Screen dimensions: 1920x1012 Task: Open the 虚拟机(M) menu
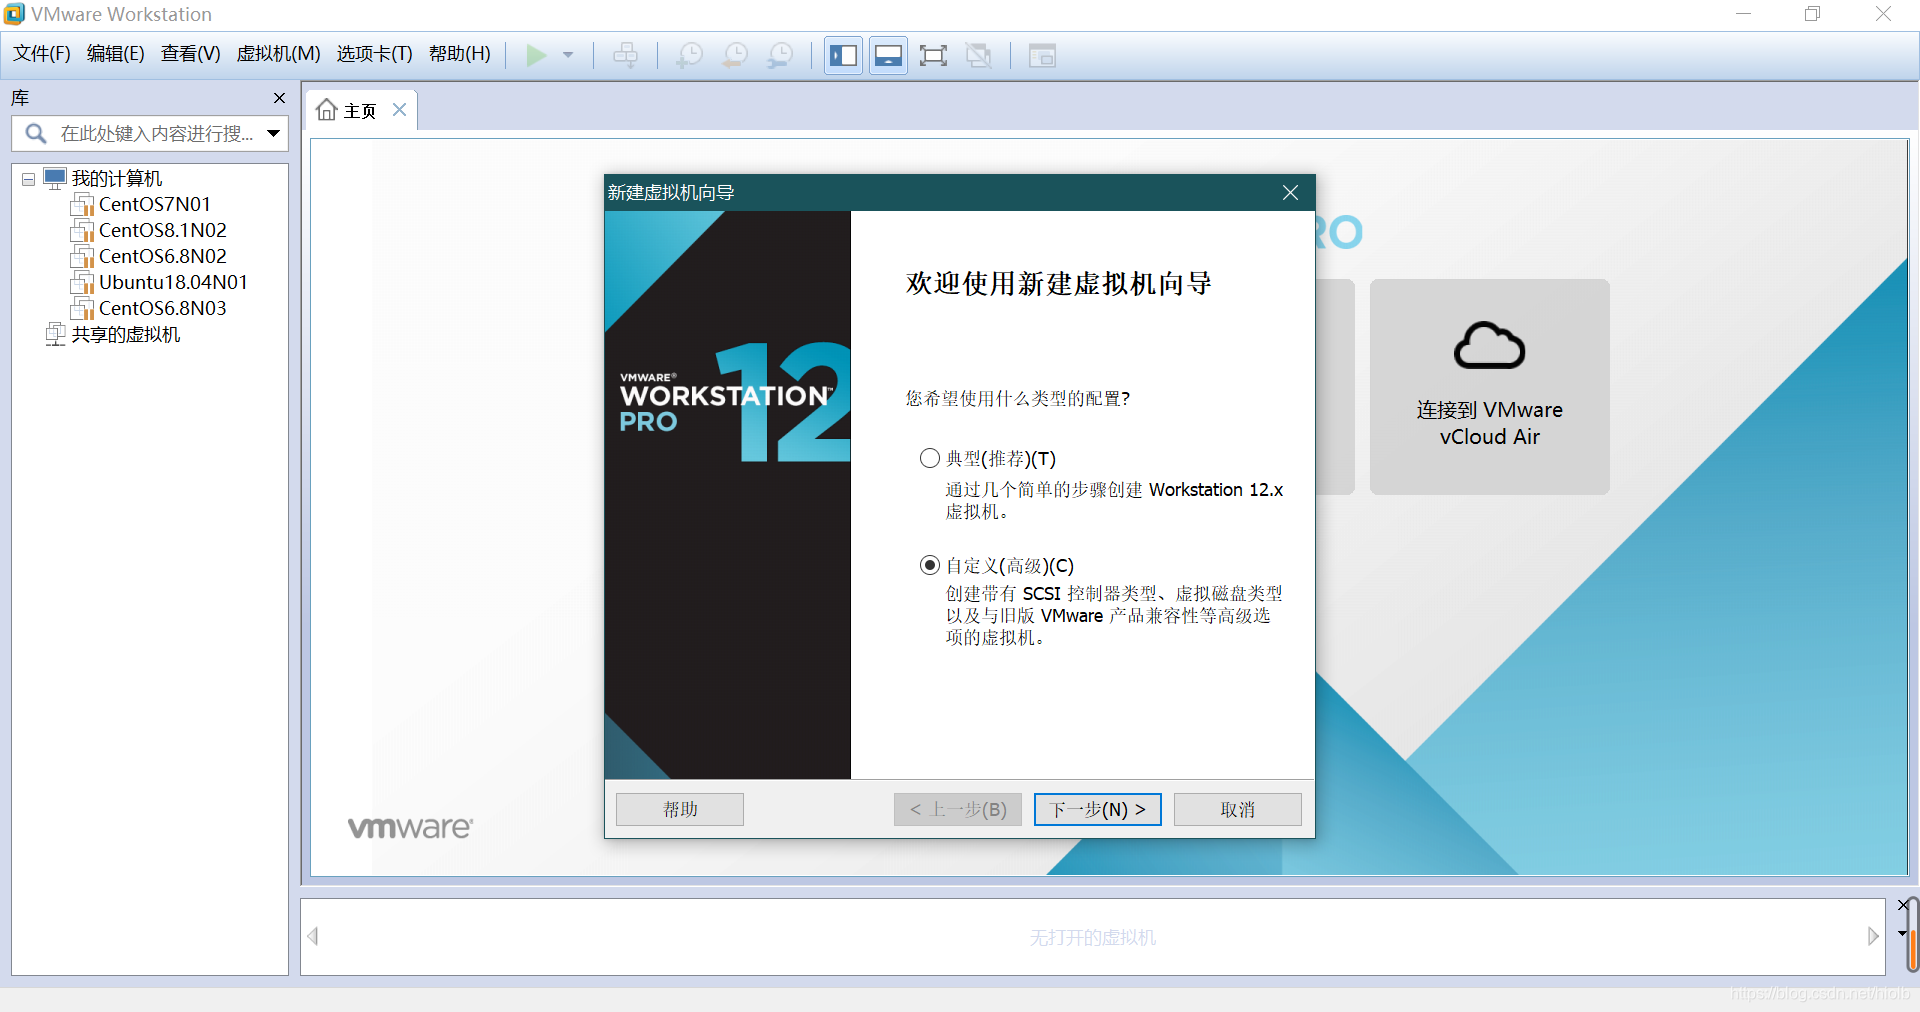pyautogui.click(x=278, y=54)
